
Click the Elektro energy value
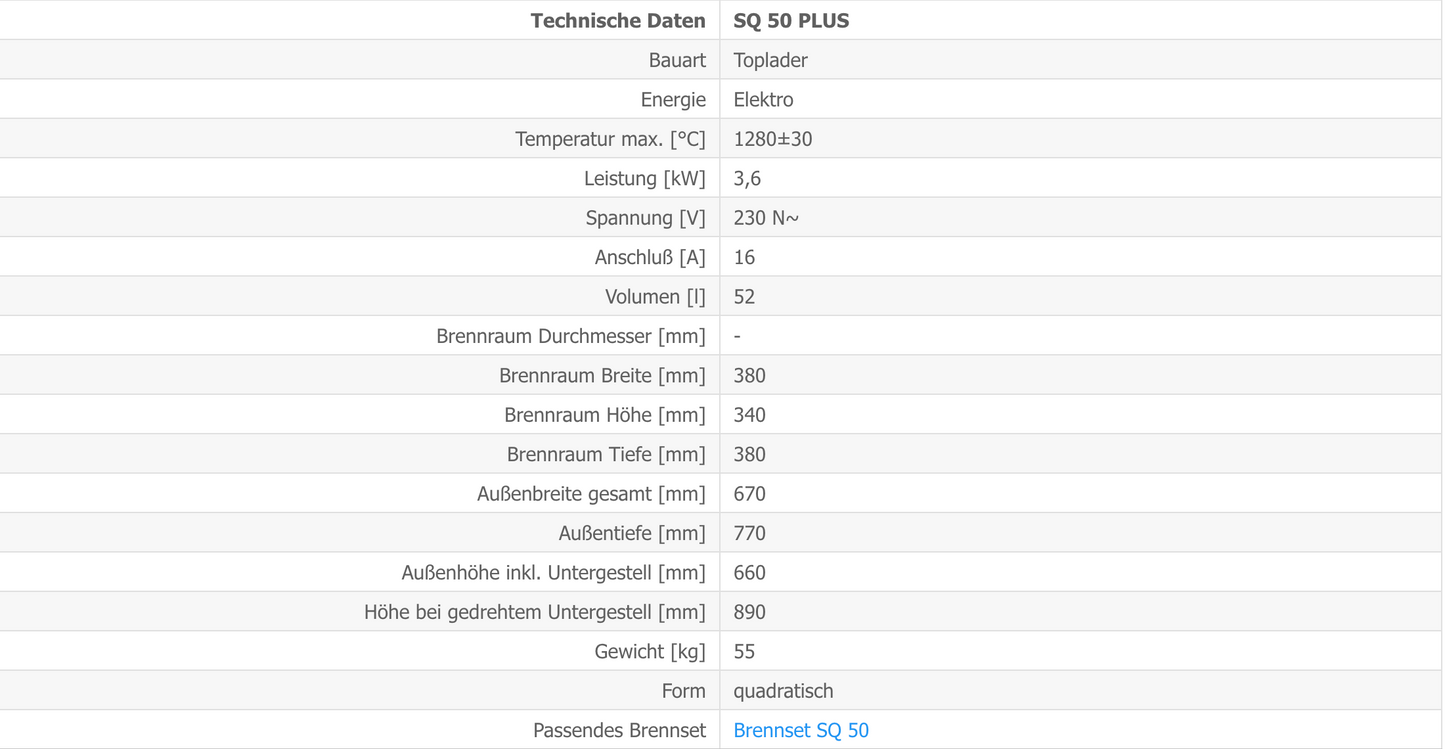(x=763, y=99)
